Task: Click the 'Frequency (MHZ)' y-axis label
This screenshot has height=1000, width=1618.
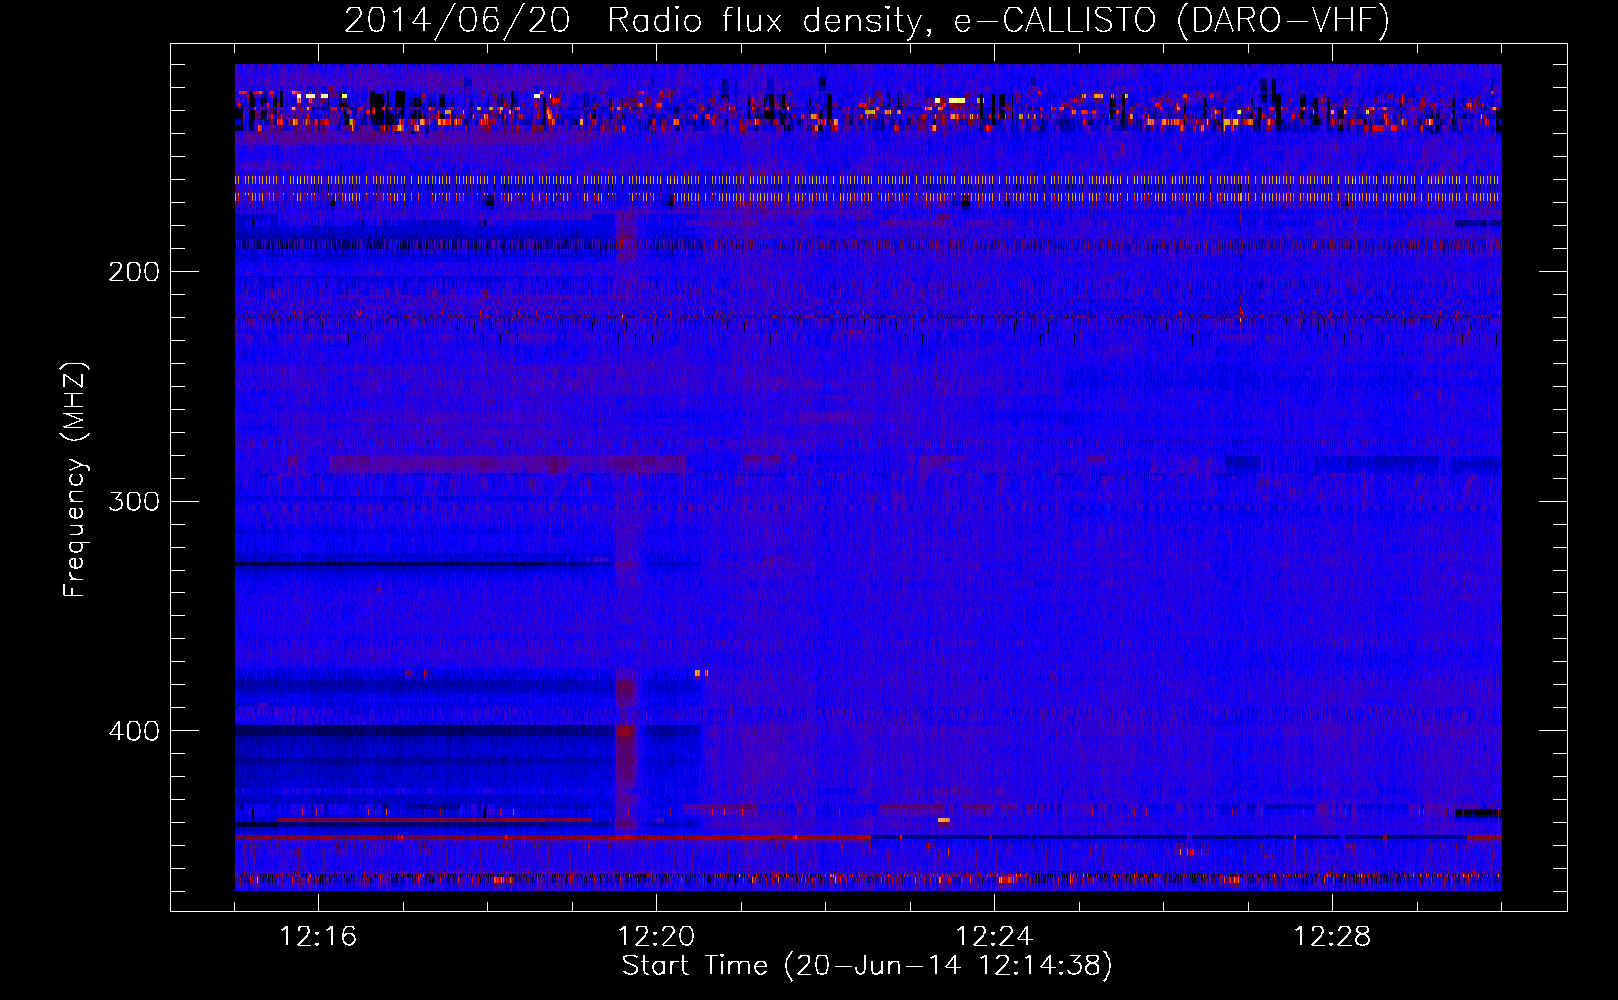Action: pyautogui.click(x=75, y=480)
